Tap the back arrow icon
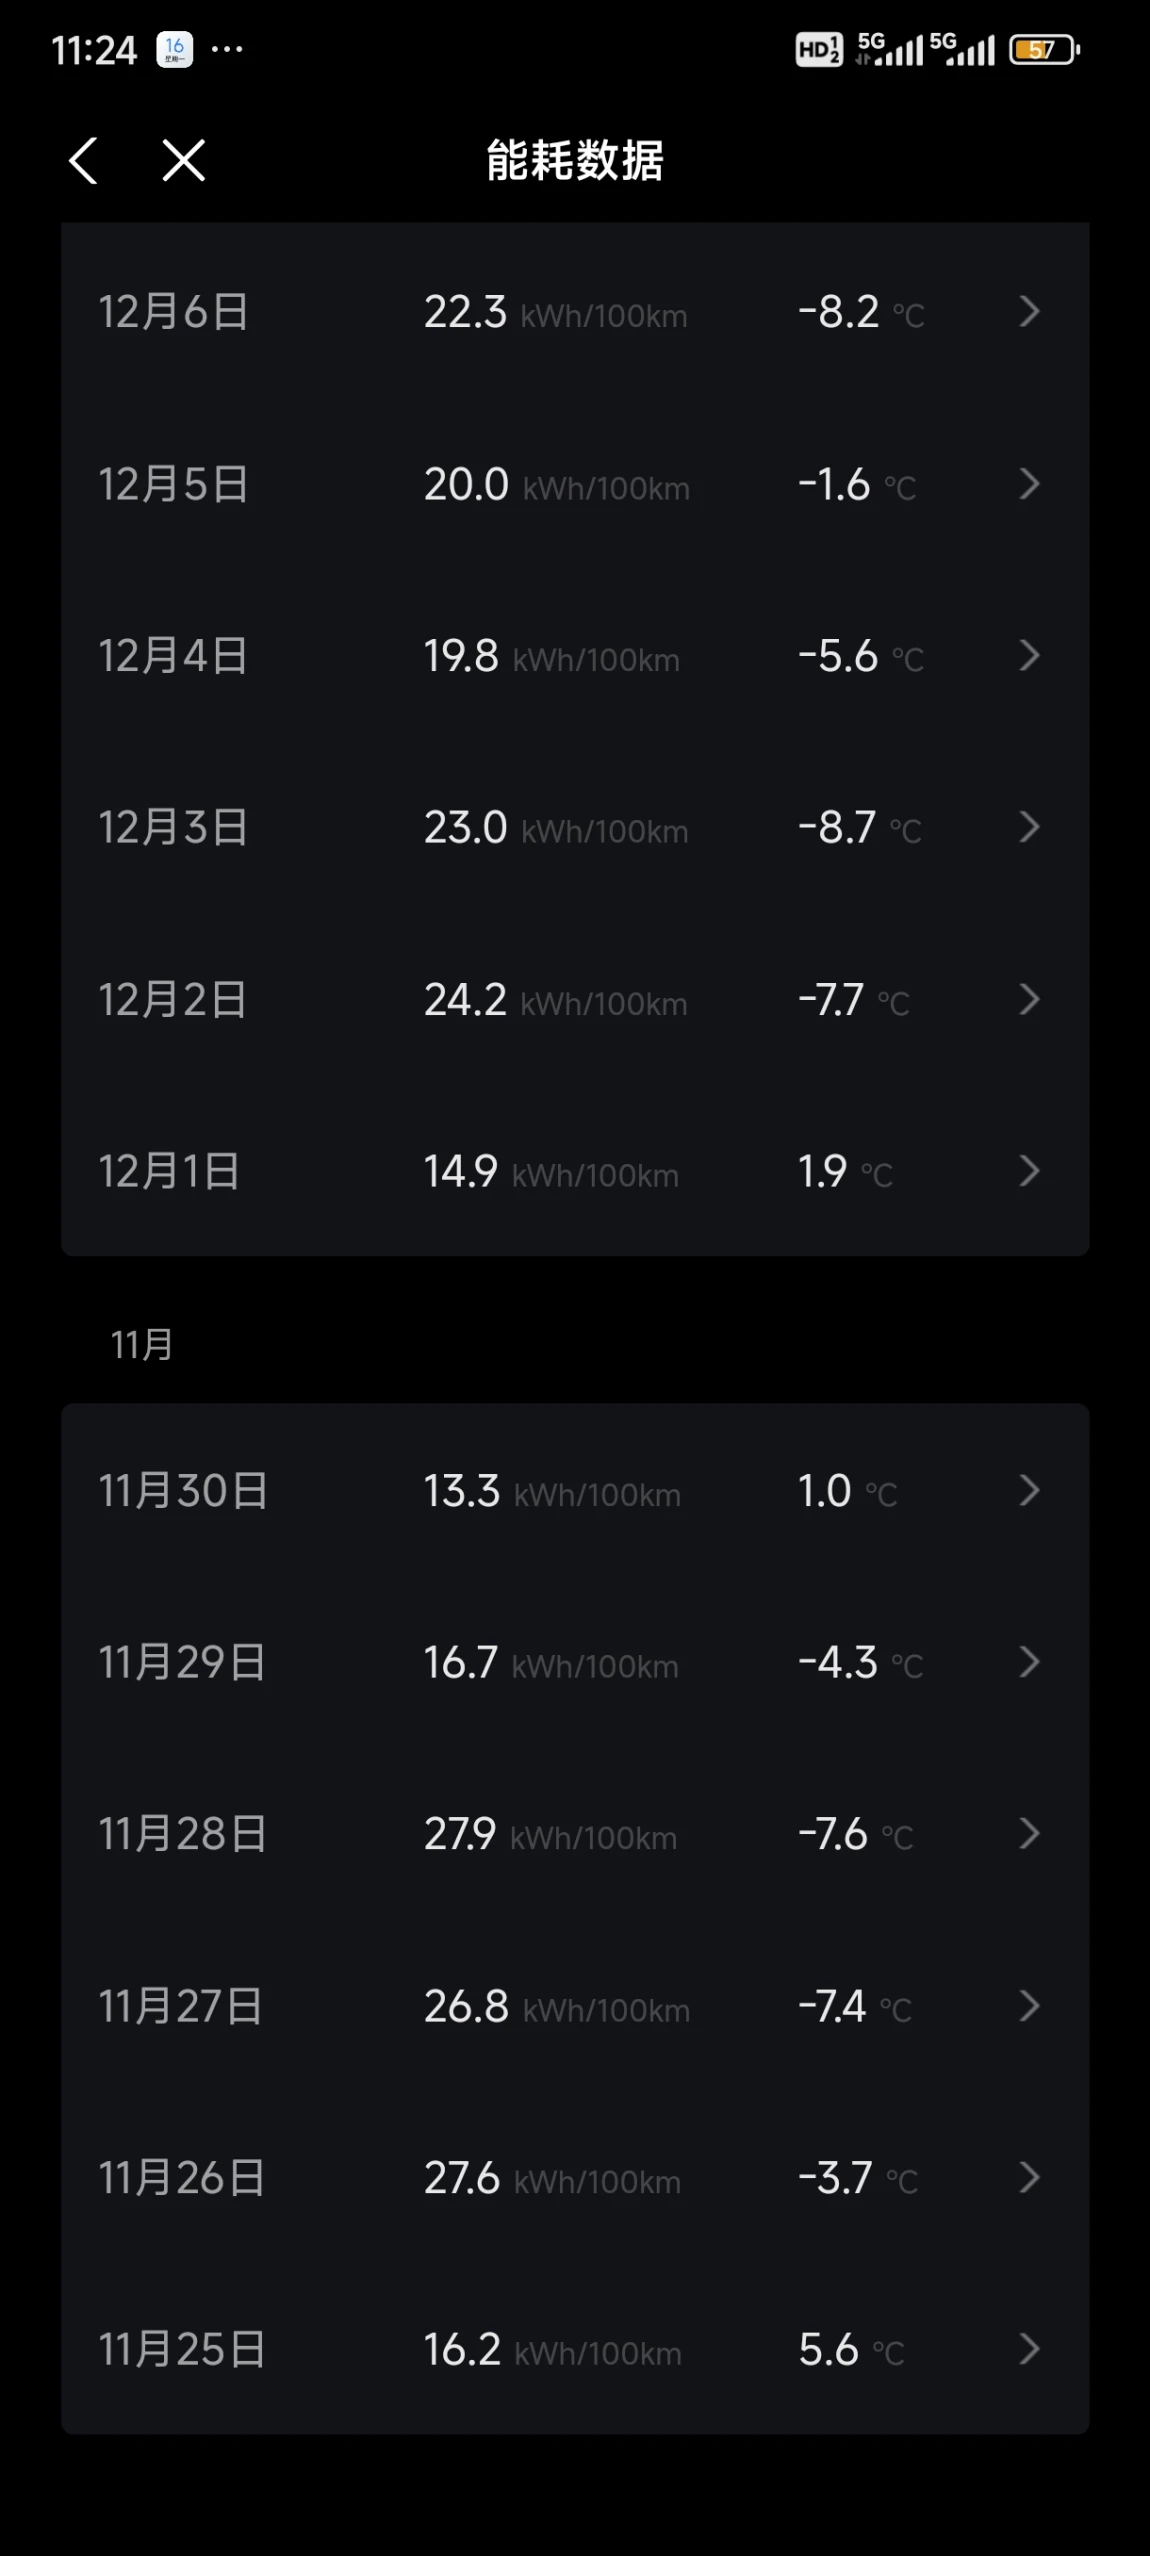The height and width of the screenshot is (2556, 1150). click(83, 160)
